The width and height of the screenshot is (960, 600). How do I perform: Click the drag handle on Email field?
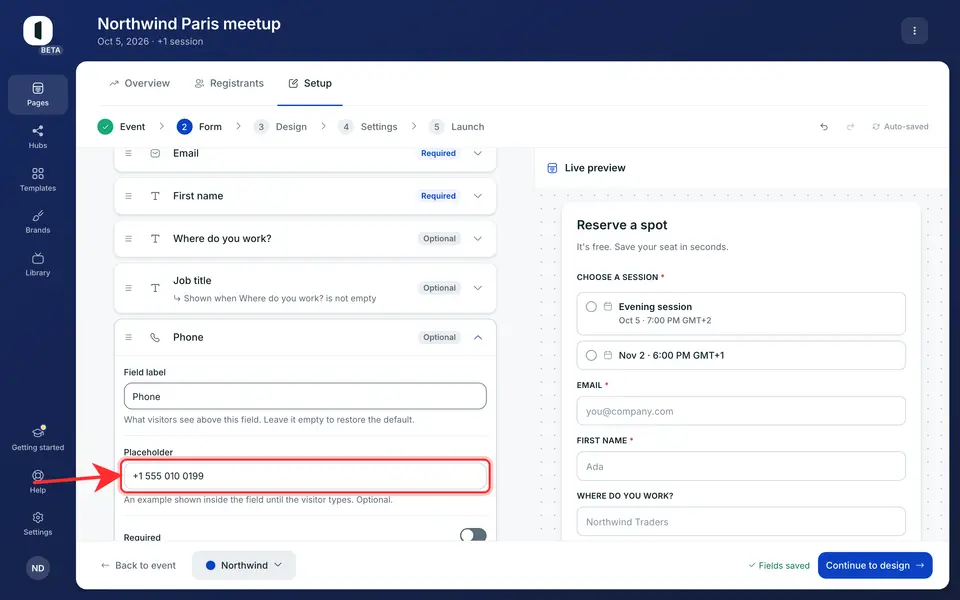tap(129, 153)
